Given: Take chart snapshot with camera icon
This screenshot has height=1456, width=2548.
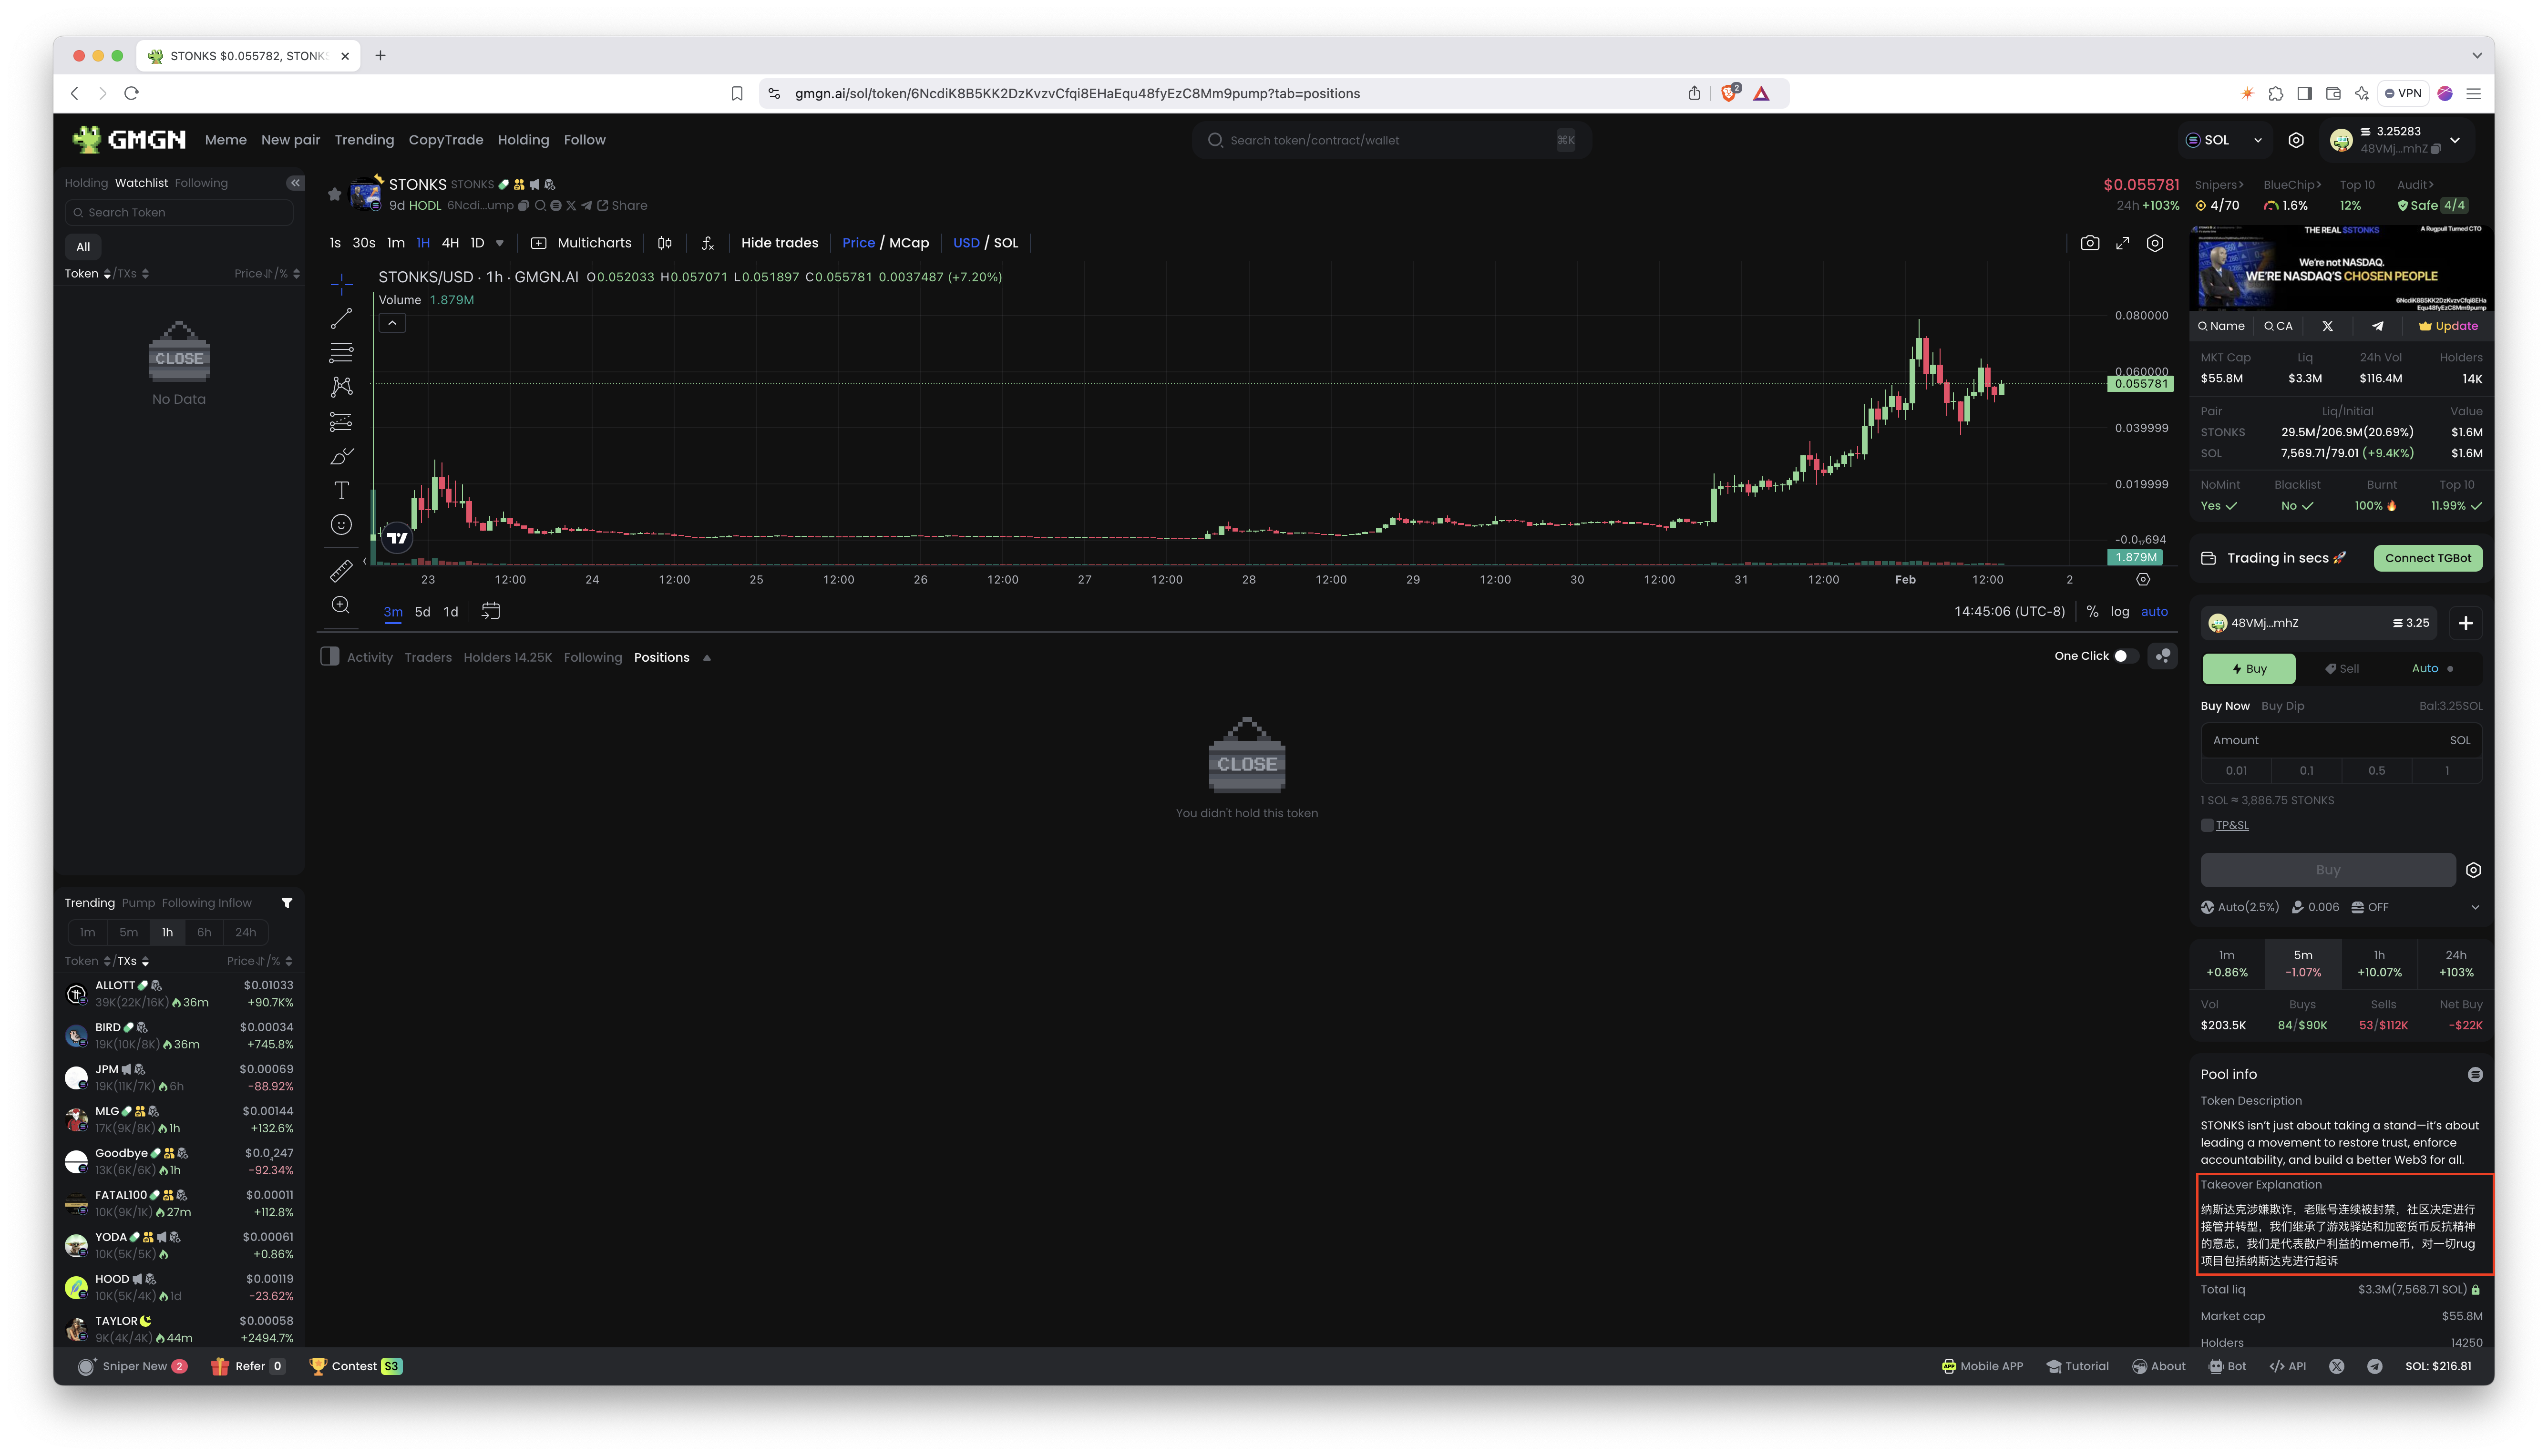Looking at the screenshot, I should point(2089,243).
